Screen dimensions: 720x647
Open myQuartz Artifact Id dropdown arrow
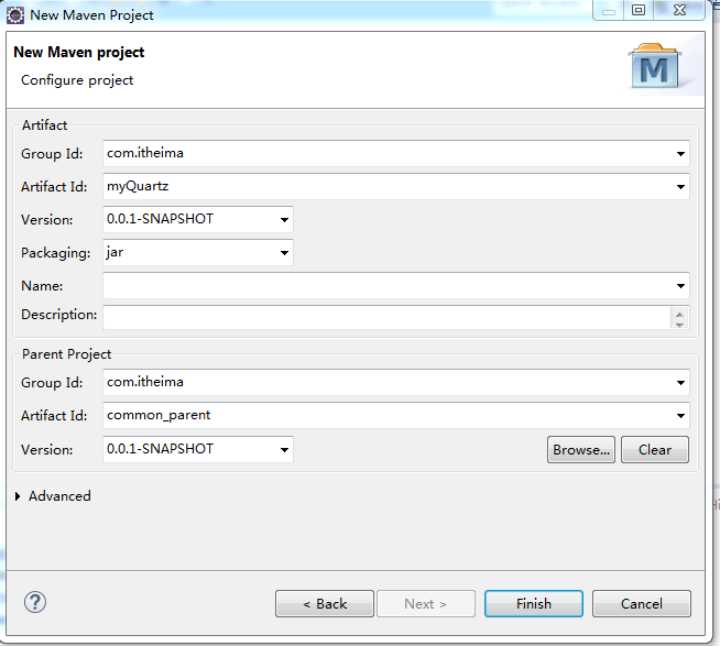(681, 186)
